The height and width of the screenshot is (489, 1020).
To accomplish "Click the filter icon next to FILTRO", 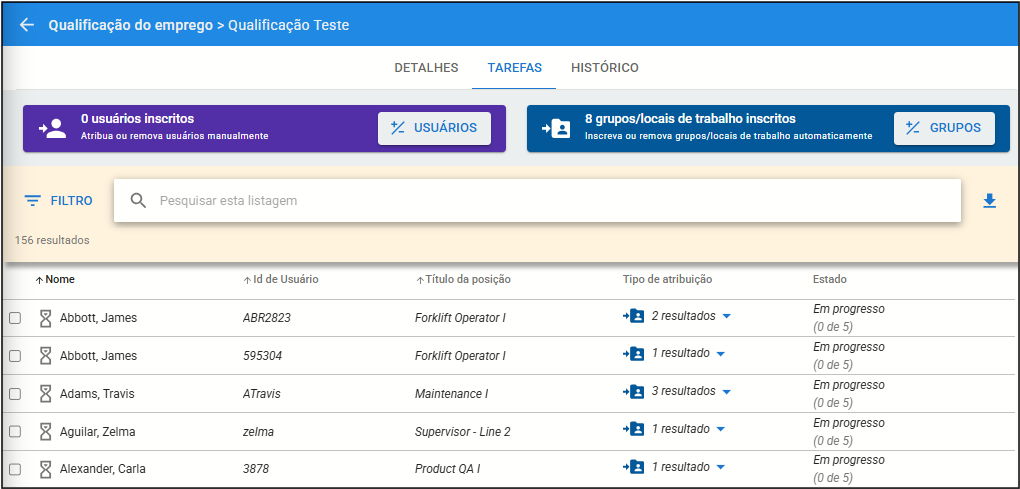I will (x=33, y=201).
